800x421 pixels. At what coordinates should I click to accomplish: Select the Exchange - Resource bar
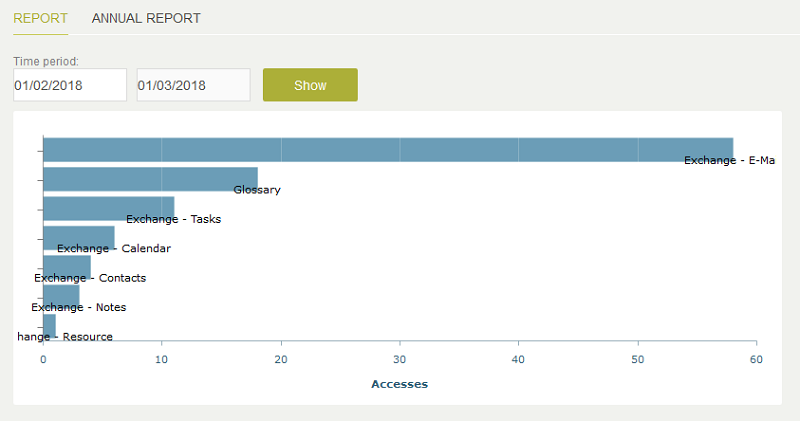tap(49, 326)
